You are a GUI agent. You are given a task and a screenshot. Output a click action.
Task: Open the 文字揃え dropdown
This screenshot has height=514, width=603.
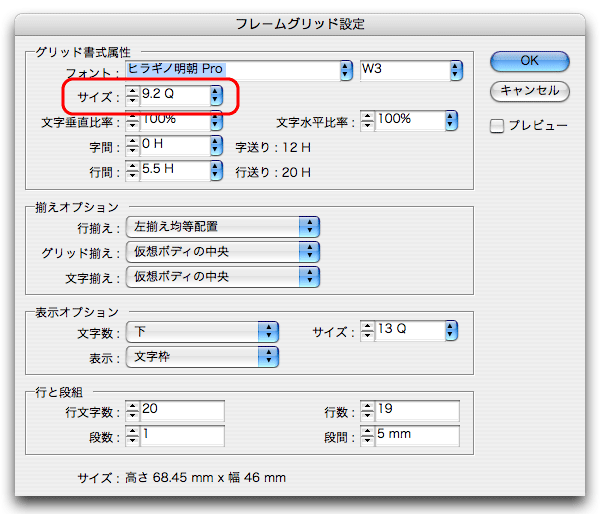(311, 275)
